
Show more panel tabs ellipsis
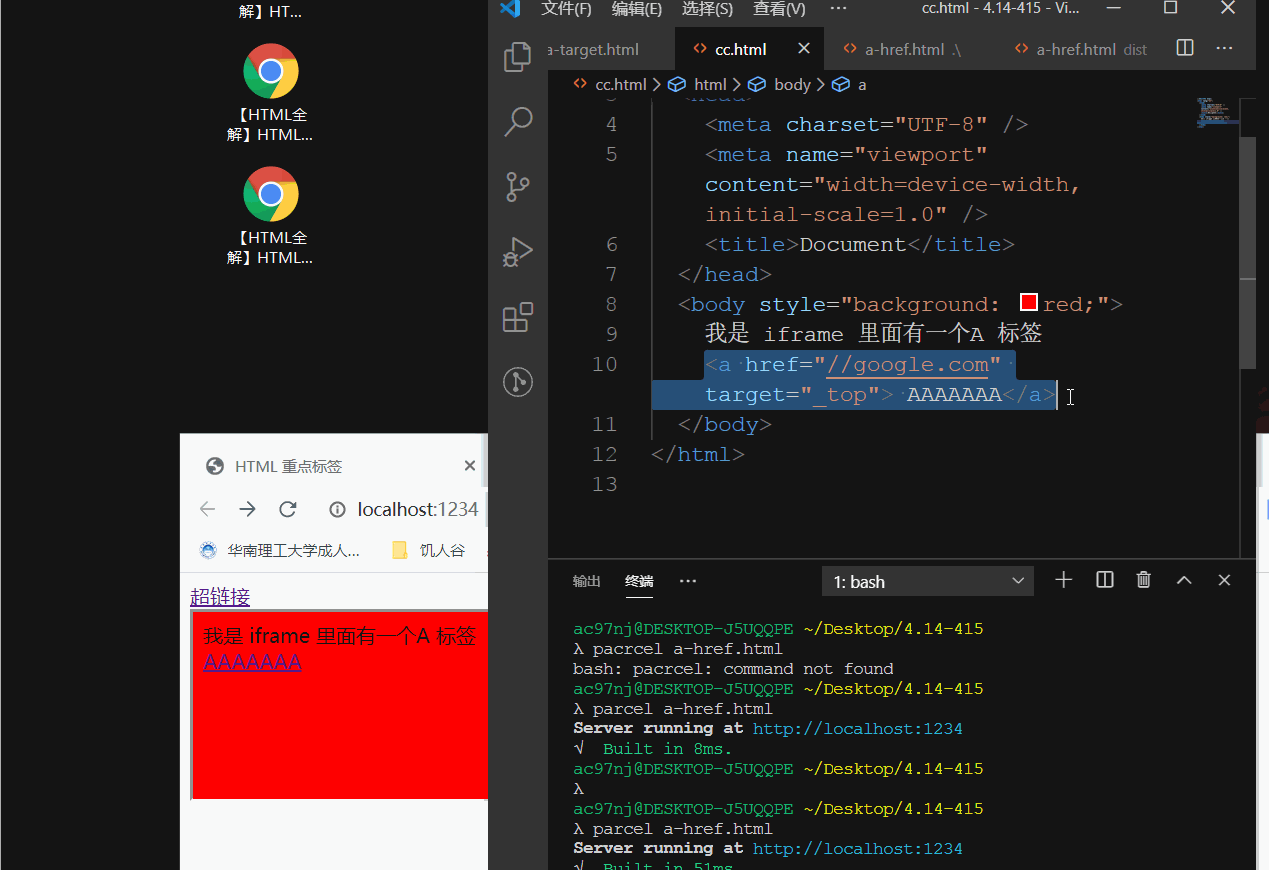pyautogui.click(x=688, y=581)
